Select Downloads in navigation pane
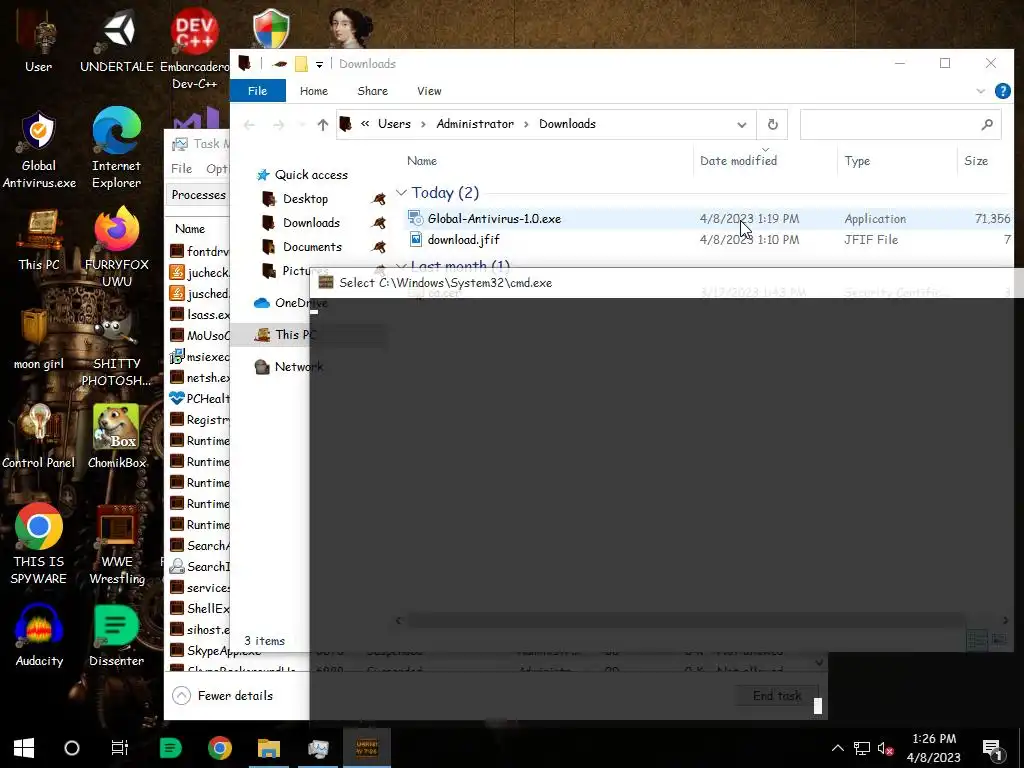This screenshot has height=768, width=1024. click(x=311, y=223)
